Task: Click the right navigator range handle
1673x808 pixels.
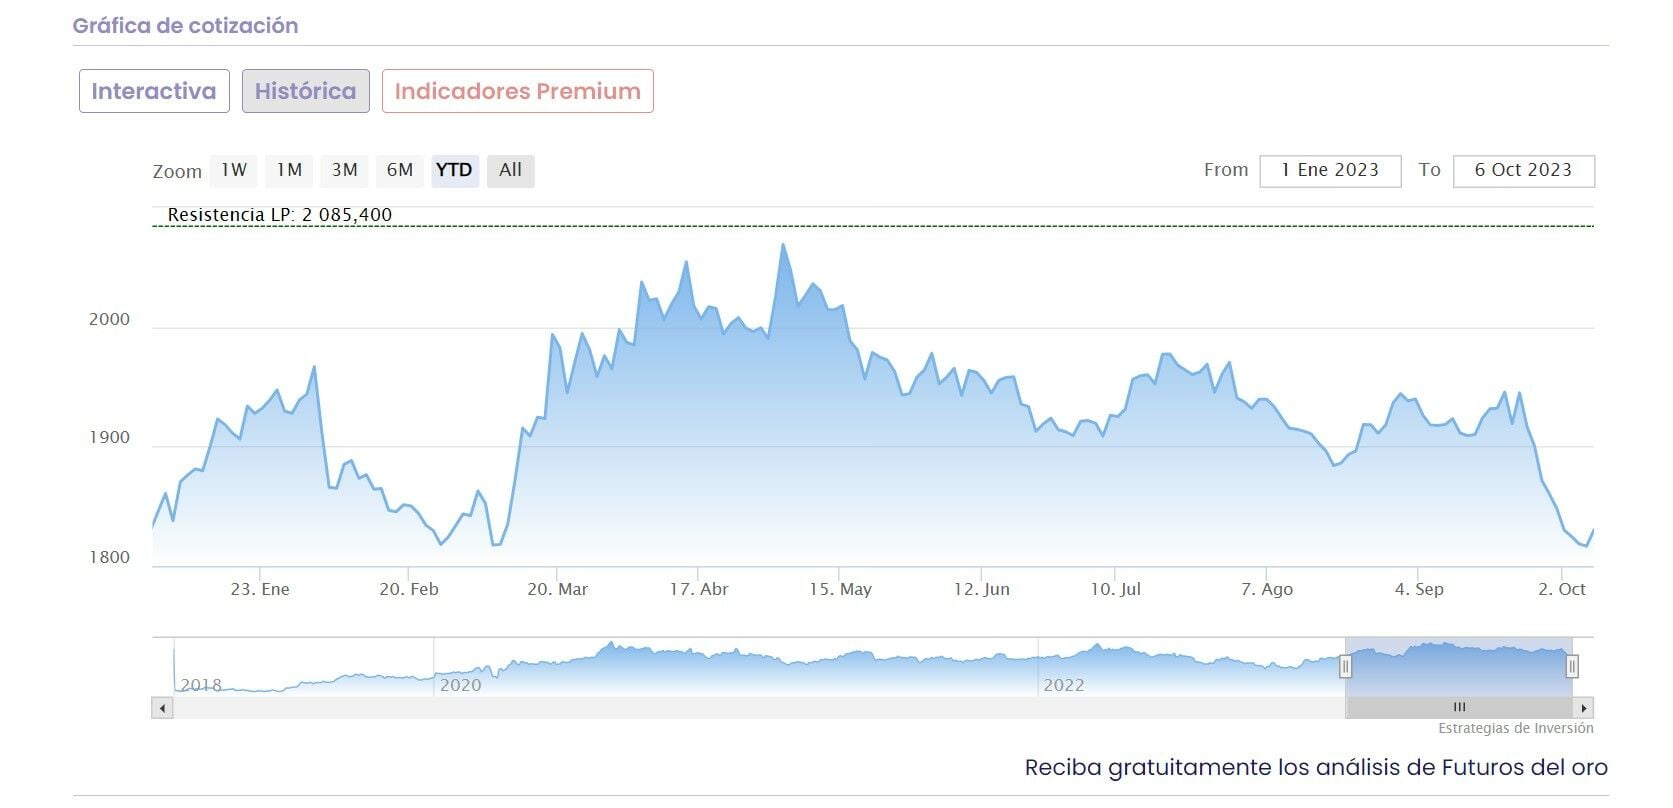Action: pyautogui.click(x=1572, y=666)
